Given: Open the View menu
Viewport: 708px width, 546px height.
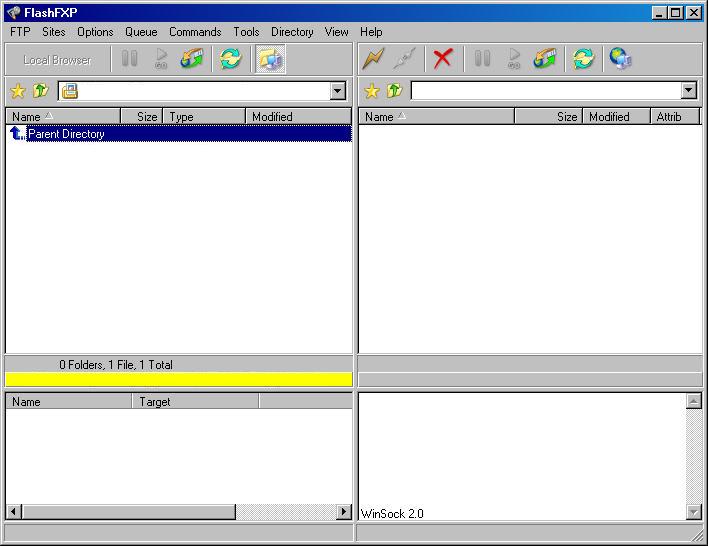Looking at the screenshot, I should [x=336, y=32].
